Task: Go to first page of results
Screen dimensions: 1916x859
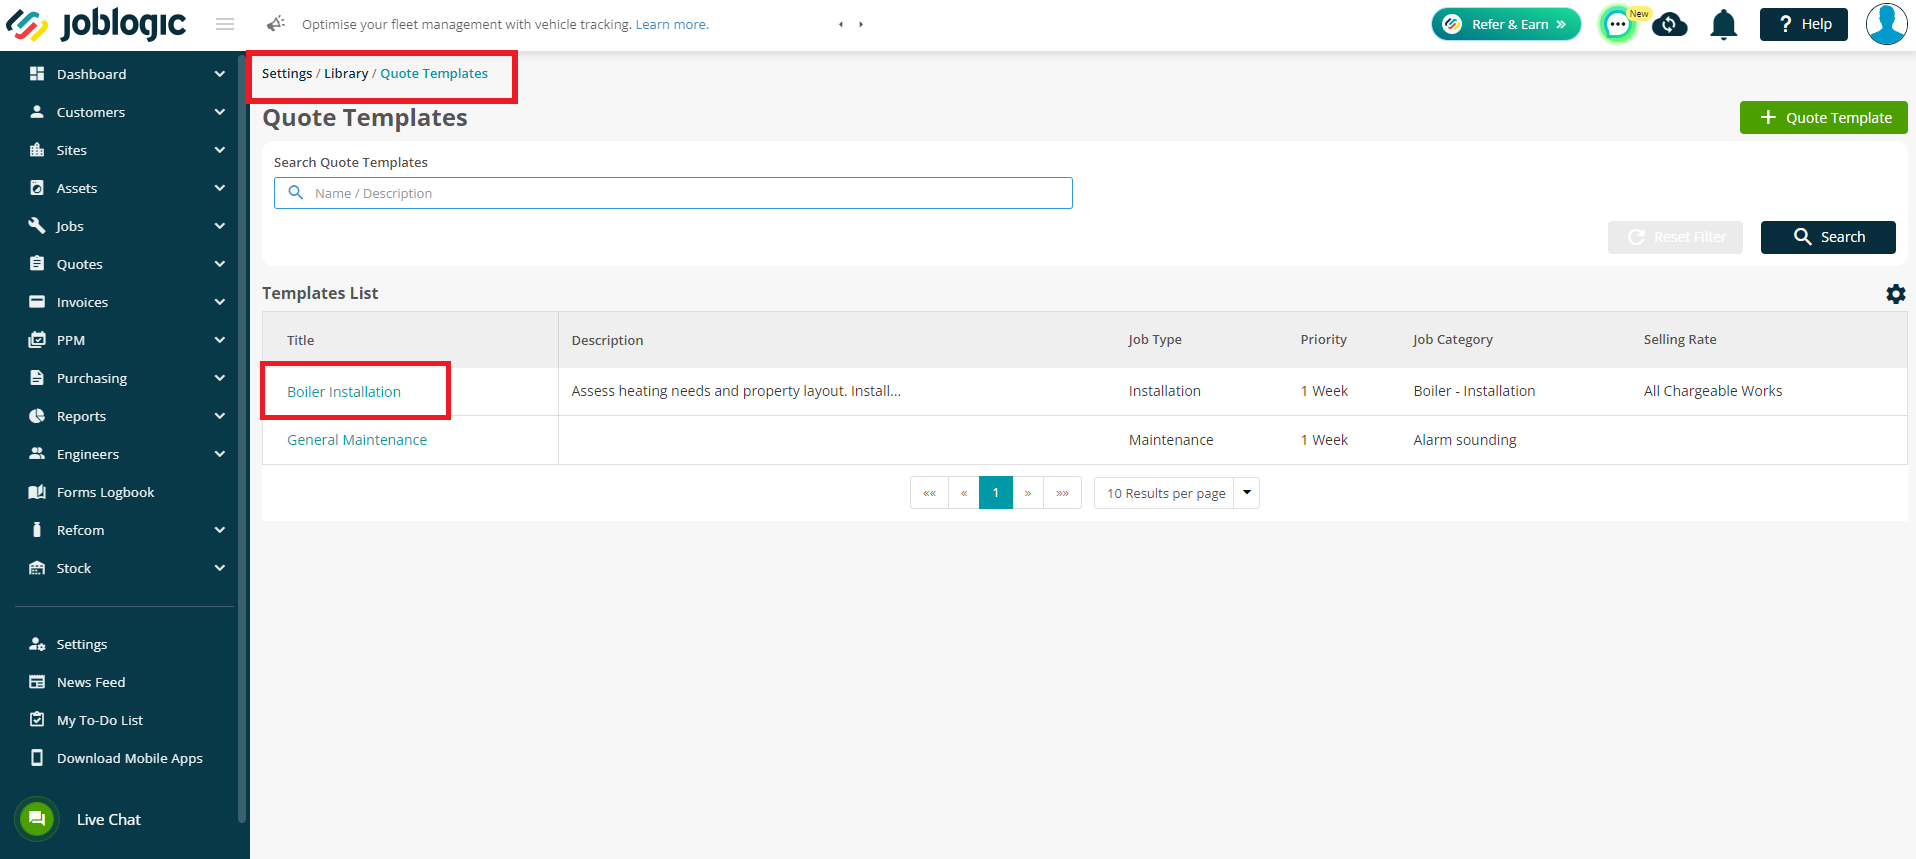Action: coord(929,493)
